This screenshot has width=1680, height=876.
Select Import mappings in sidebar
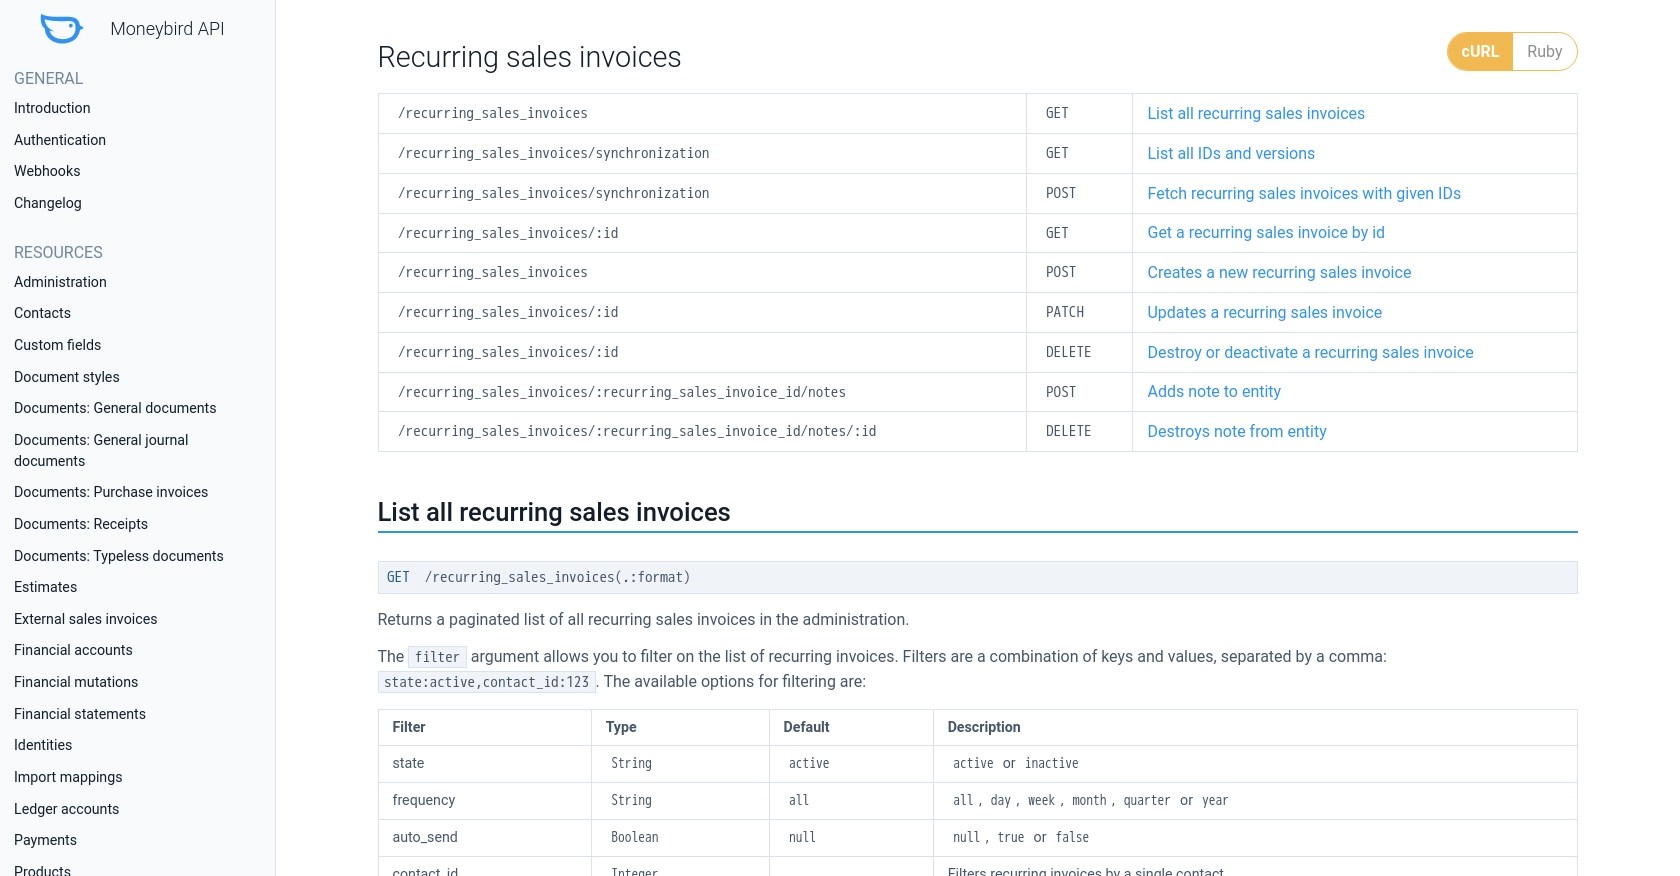68,777
